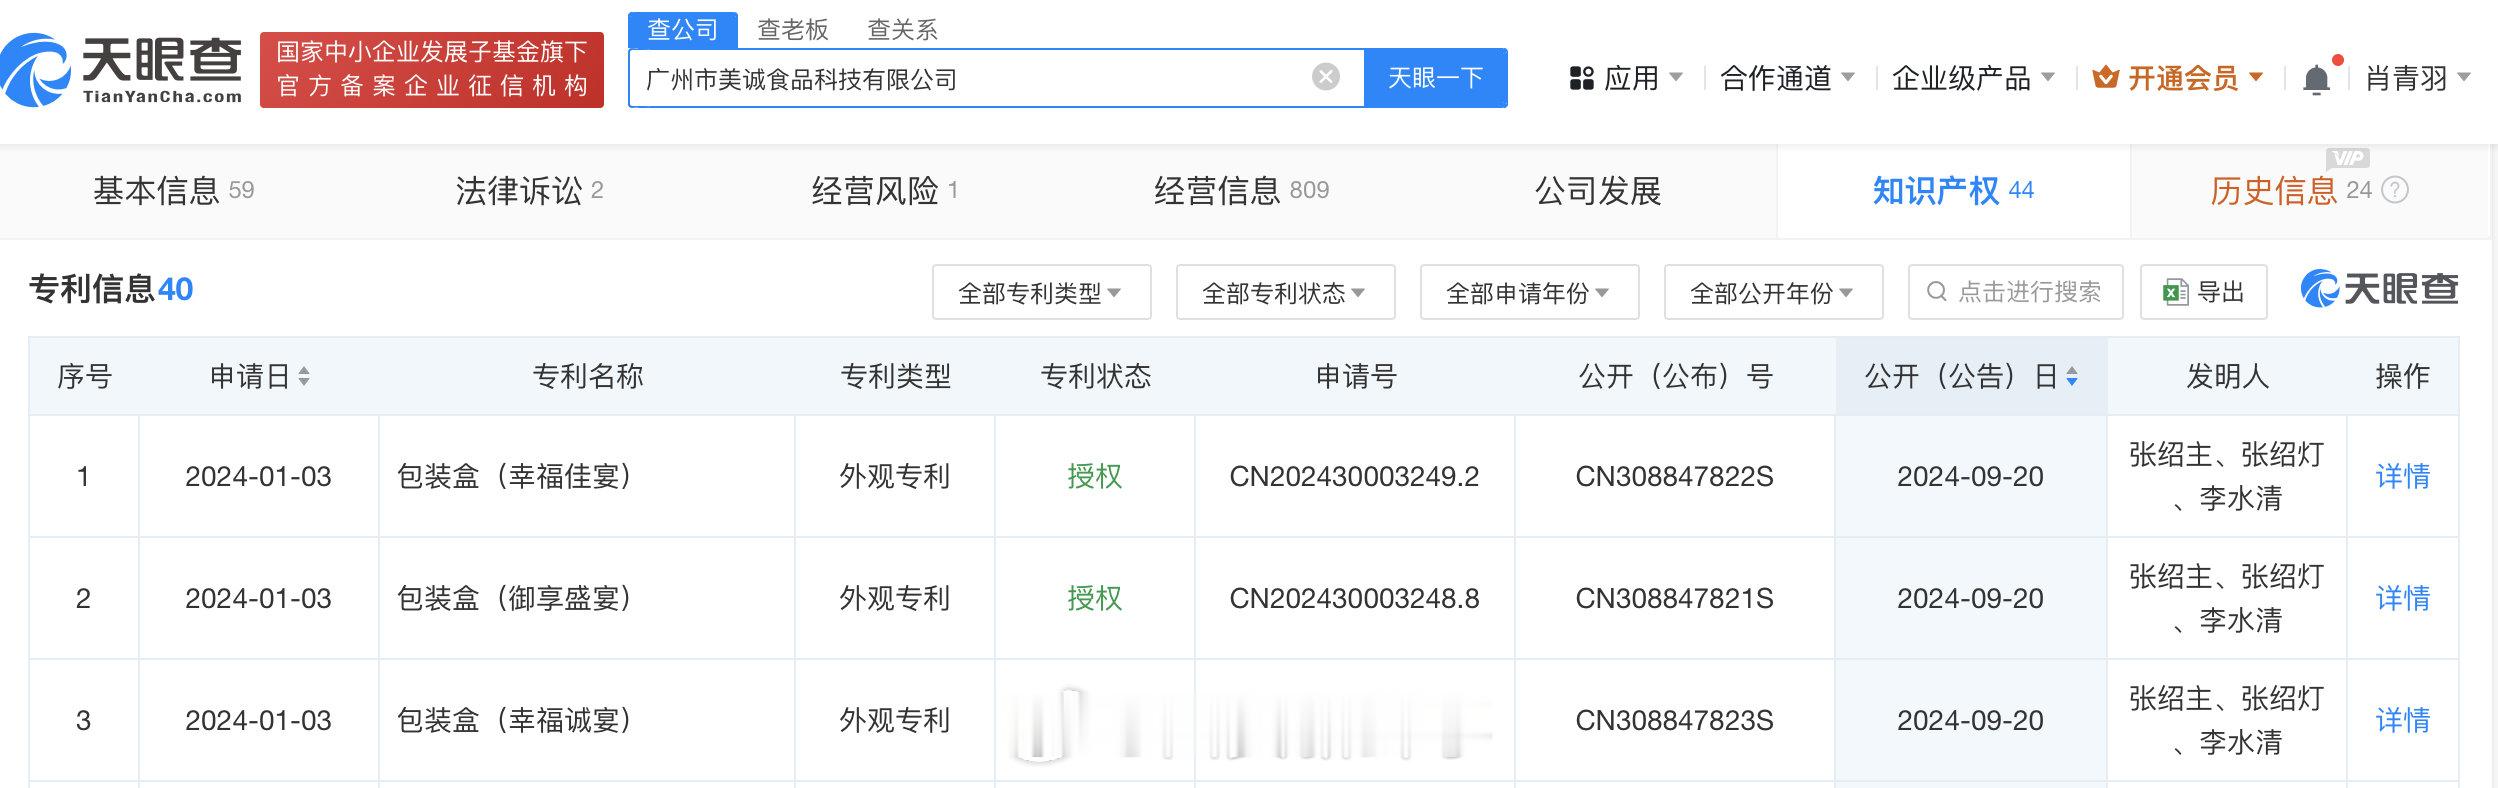This screenshot has height=788, width=2498.
Task: Click the 专利名称 column header
Action: pyautogui.click(x=587, y=376)
